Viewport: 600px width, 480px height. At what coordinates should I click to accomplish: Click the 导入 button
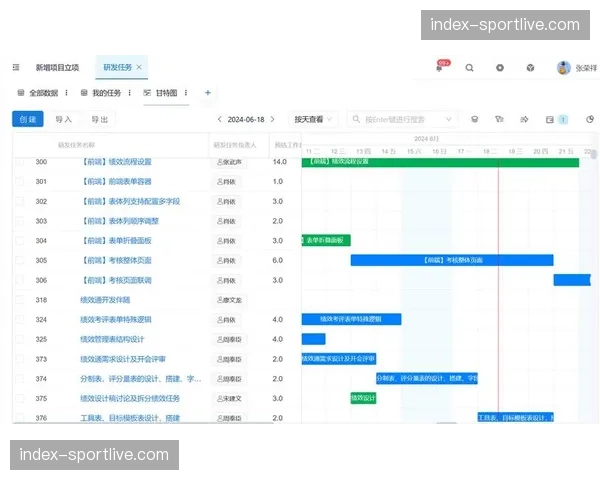[64, 119]
